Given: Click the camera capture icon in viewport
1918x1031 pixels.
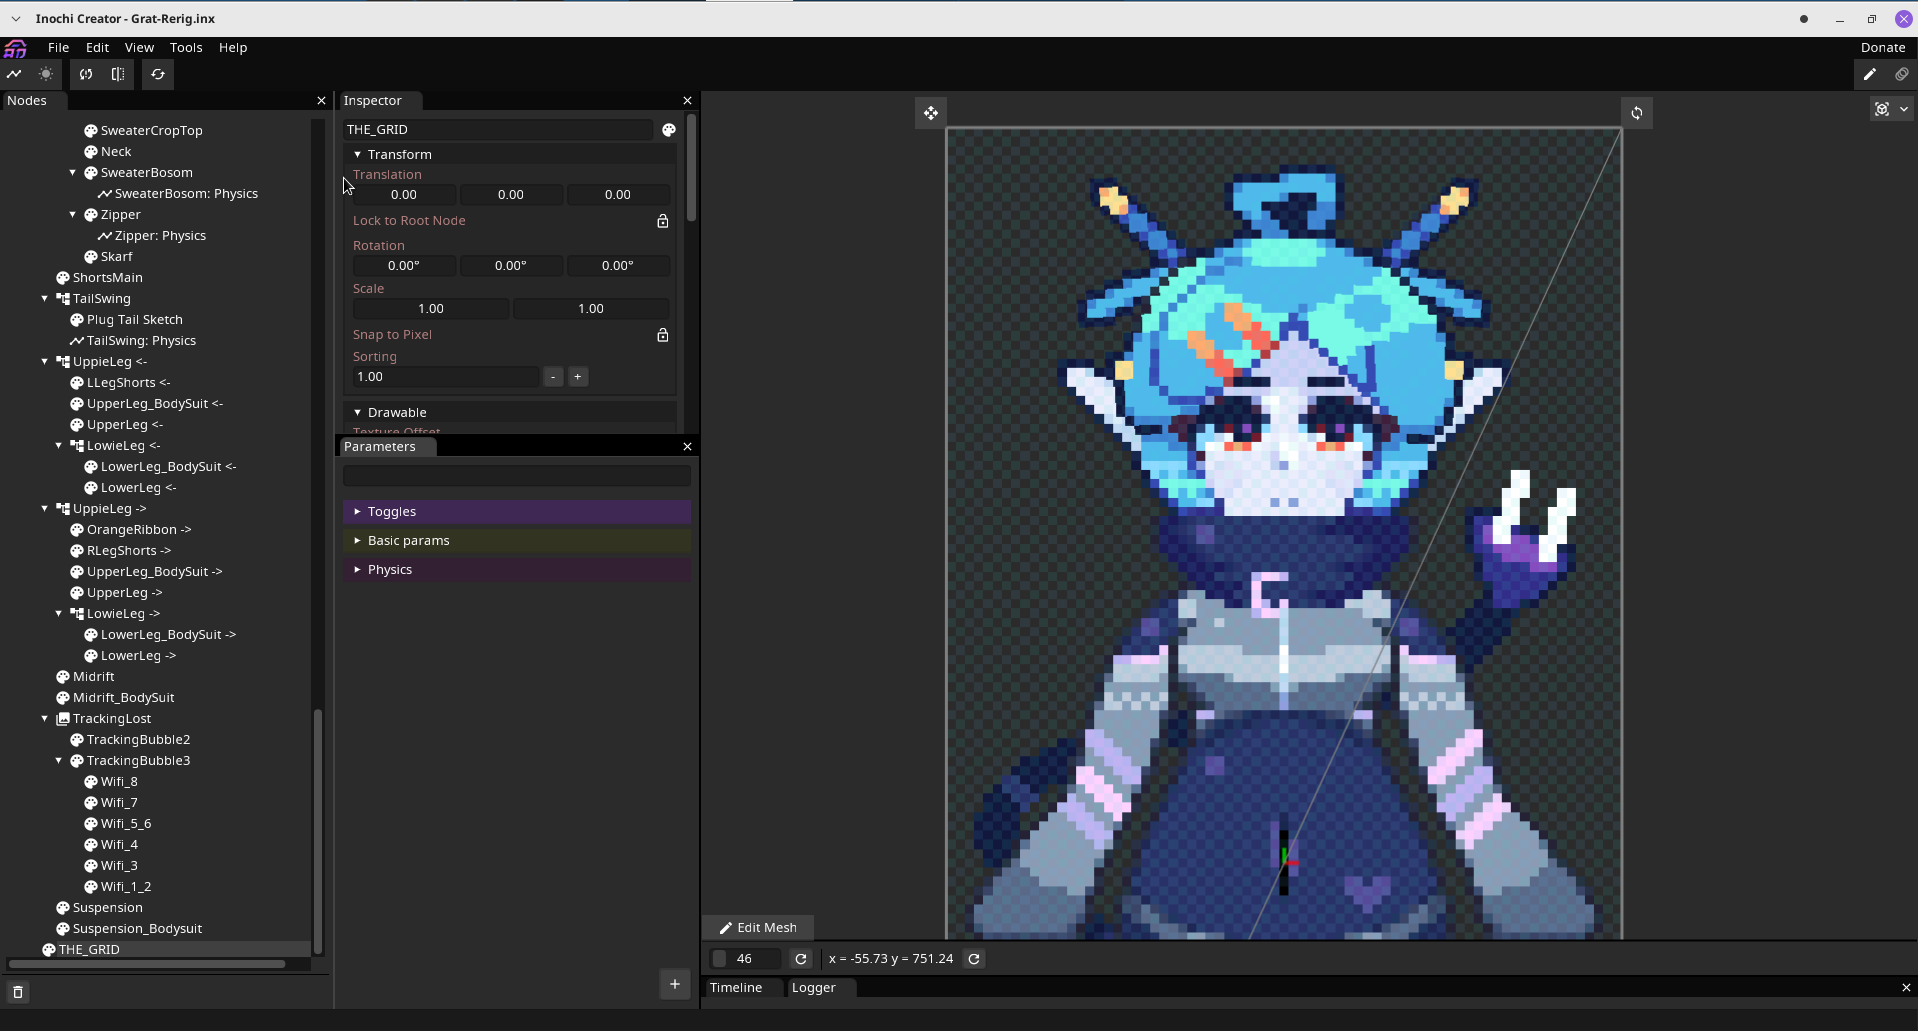Looking at the screenshot, I should (1882, 109).
